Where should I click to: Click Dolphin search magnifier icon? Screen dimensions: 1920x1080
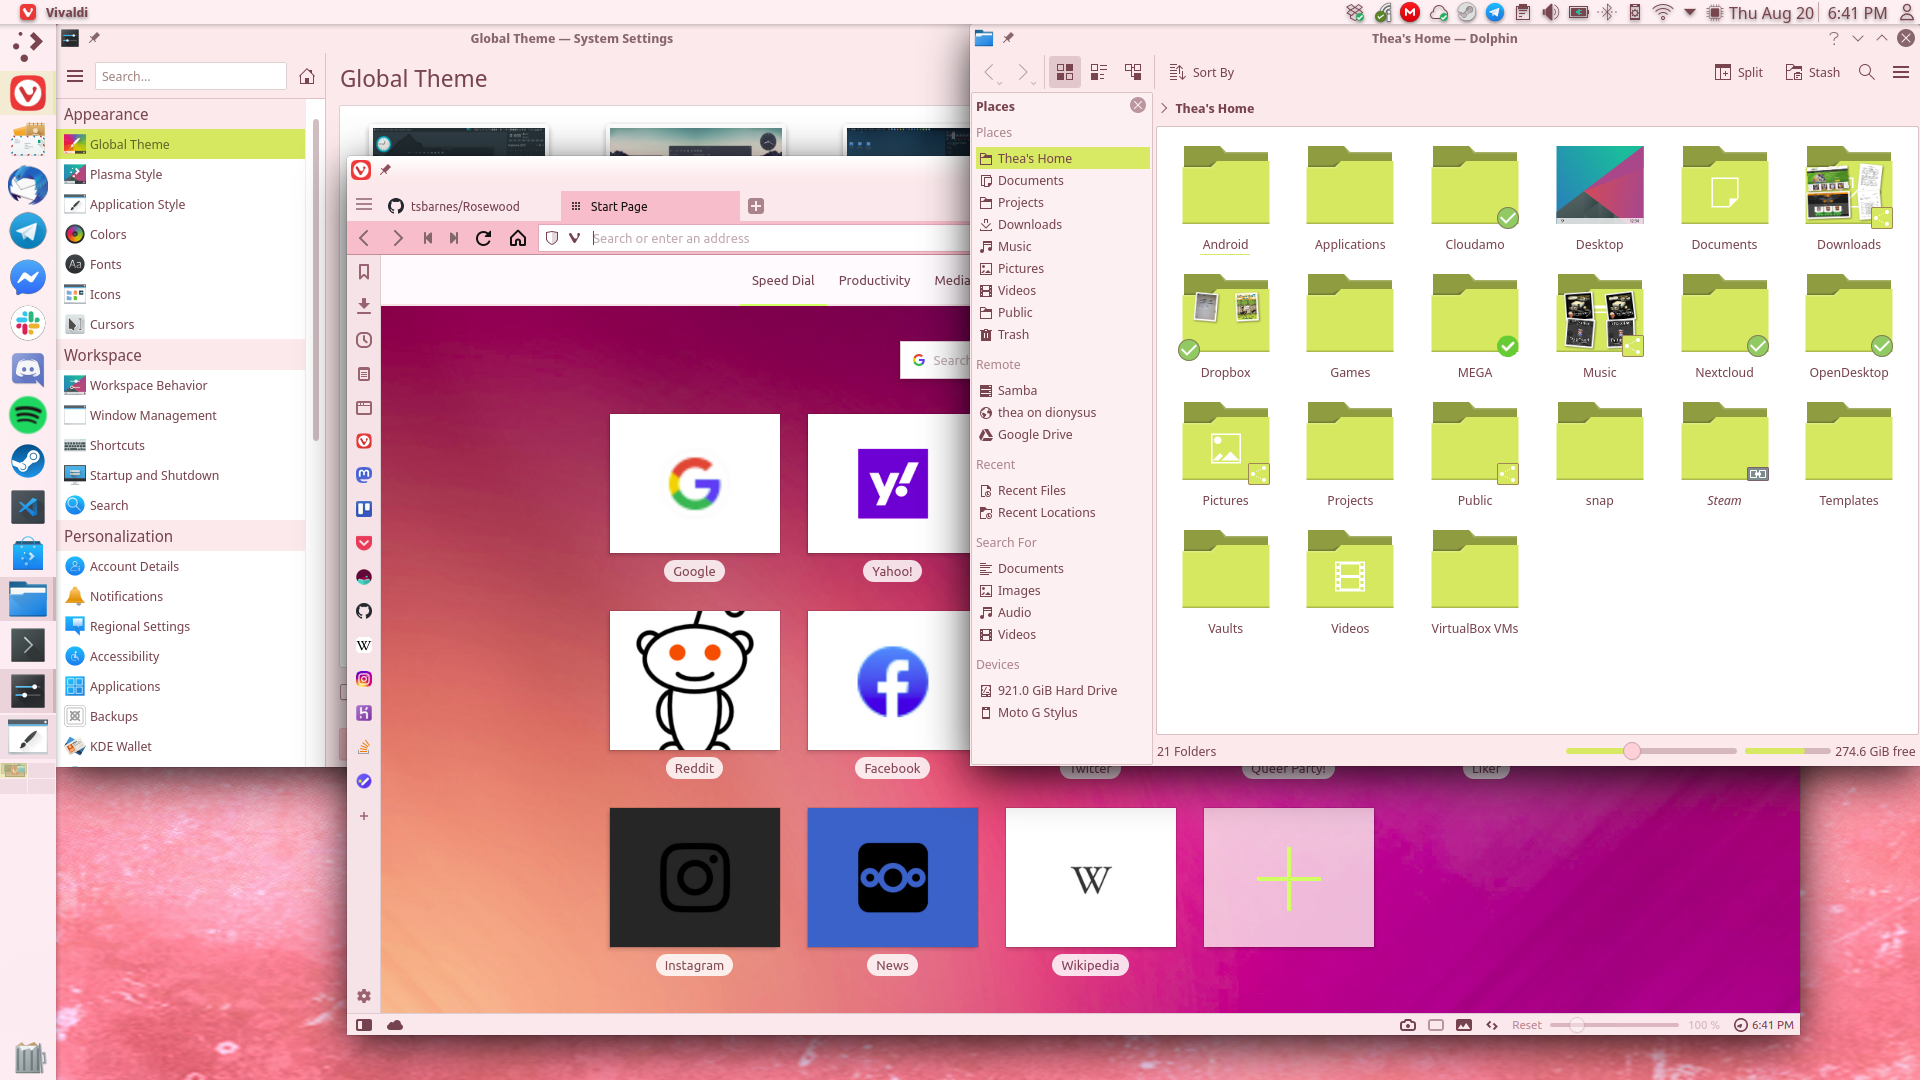pyautogui.click(x=1866, y=72)
